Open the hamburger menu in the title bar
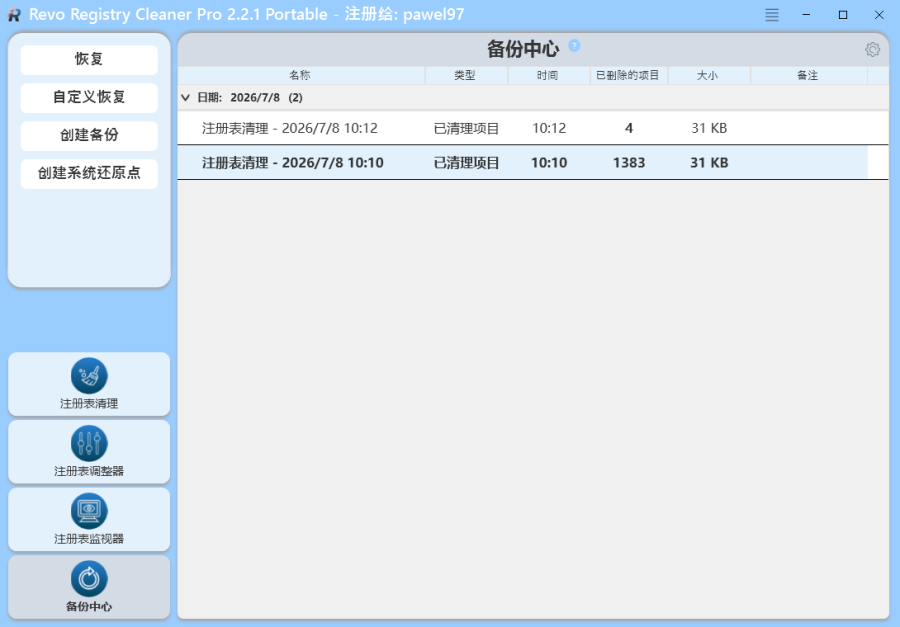 (772, 15)
